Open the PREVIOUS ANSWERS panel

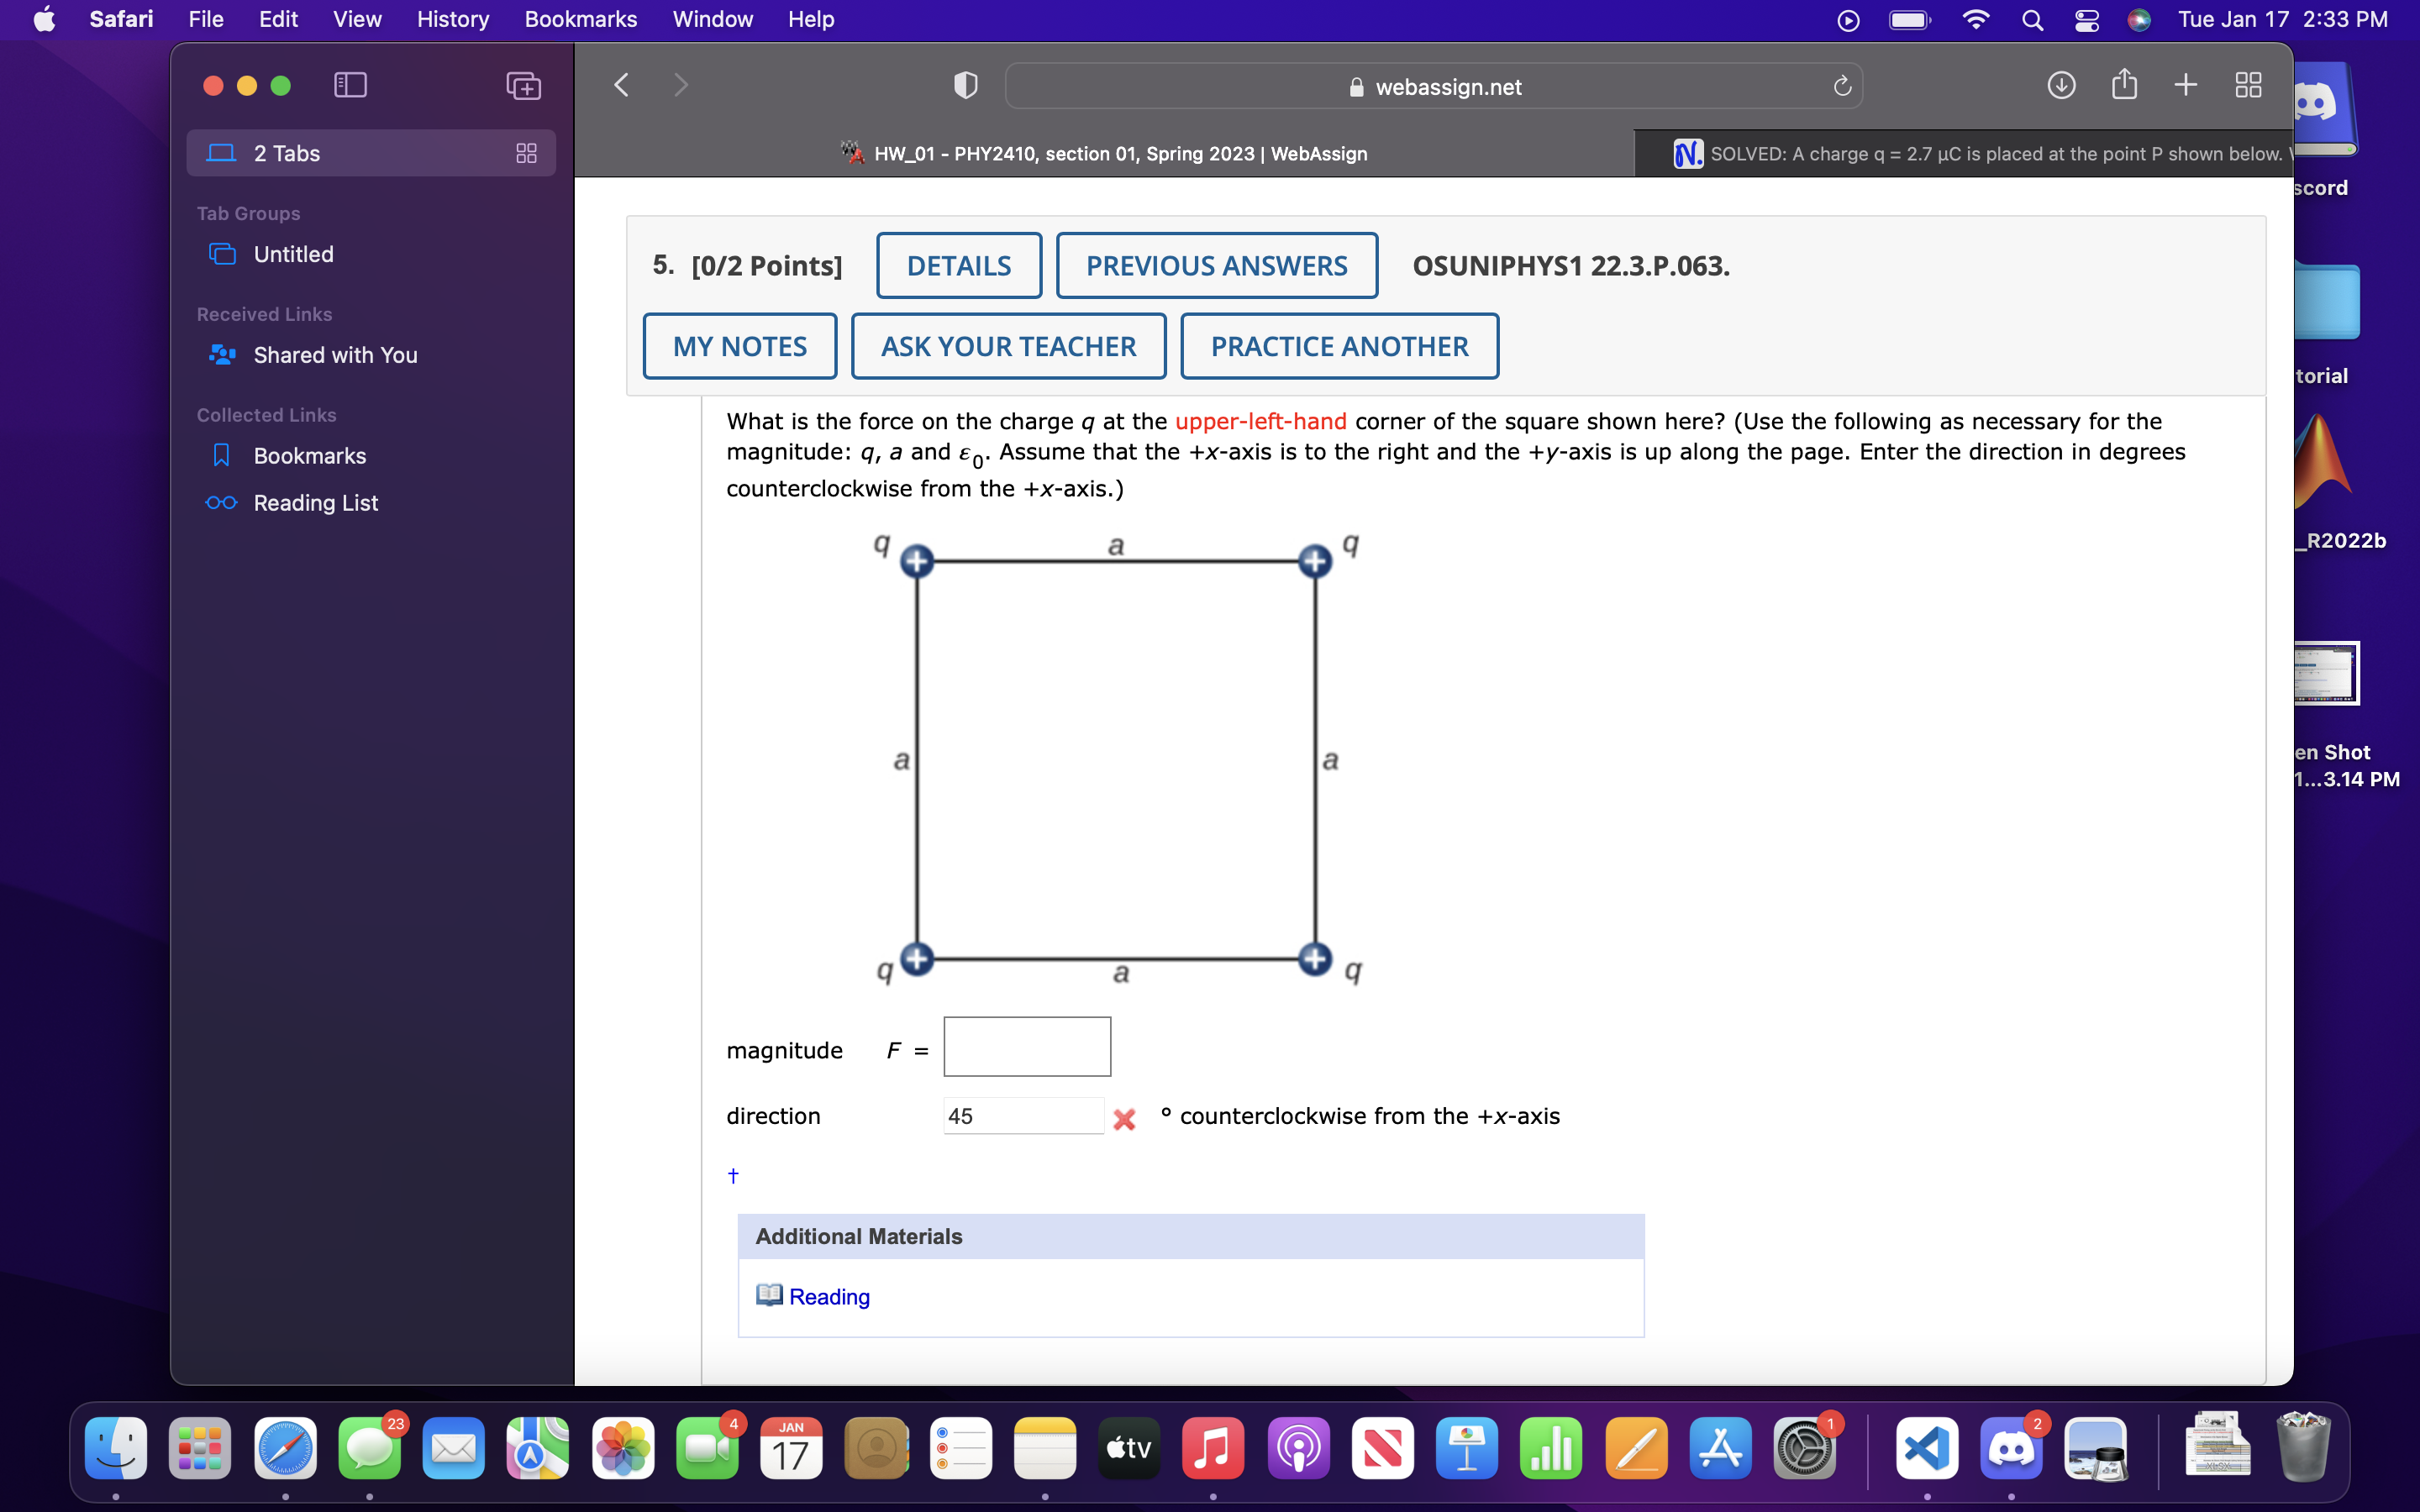coord(1216,265)
